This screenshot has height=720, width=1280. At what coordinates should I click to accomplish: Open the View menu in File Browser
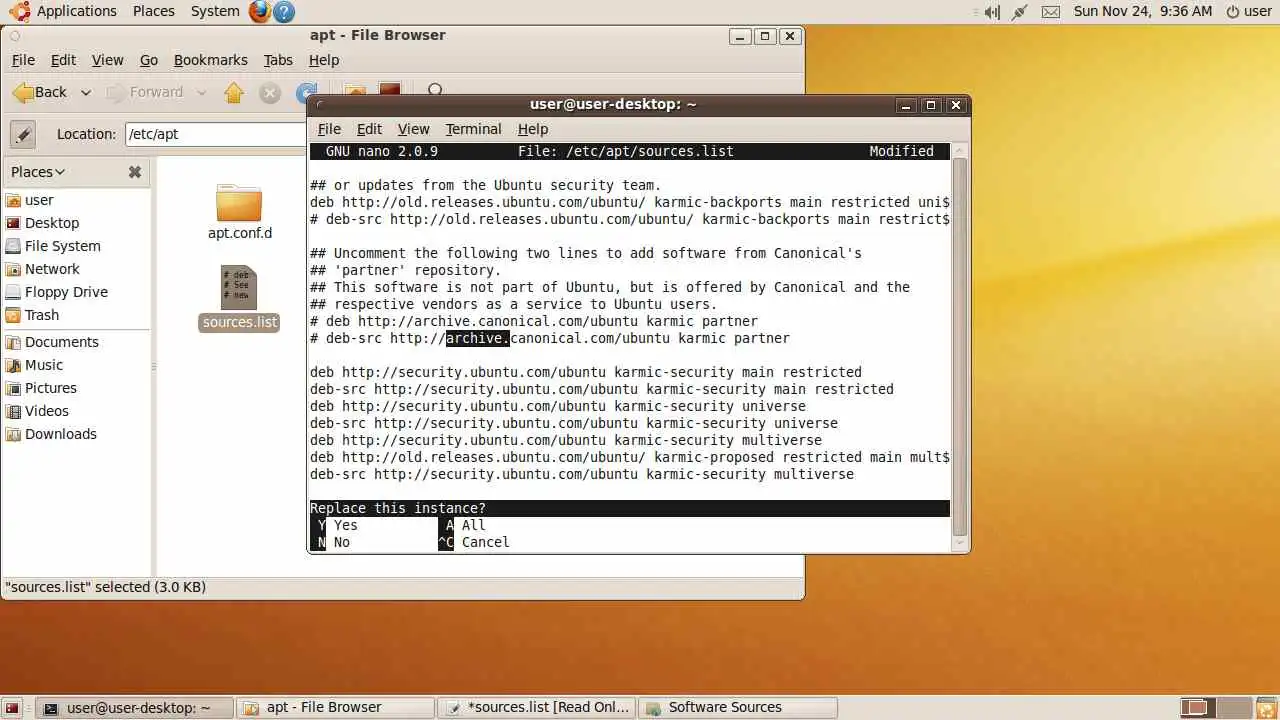108,60
